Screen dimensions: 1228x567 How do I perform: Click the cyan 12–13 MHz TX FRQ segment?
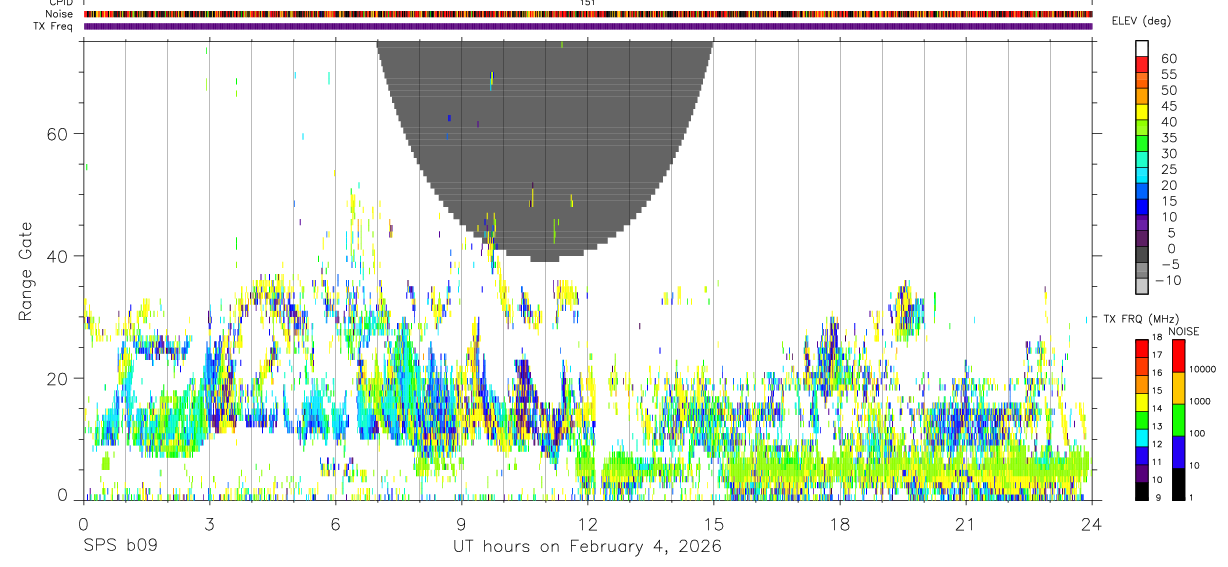[1142, 437]
